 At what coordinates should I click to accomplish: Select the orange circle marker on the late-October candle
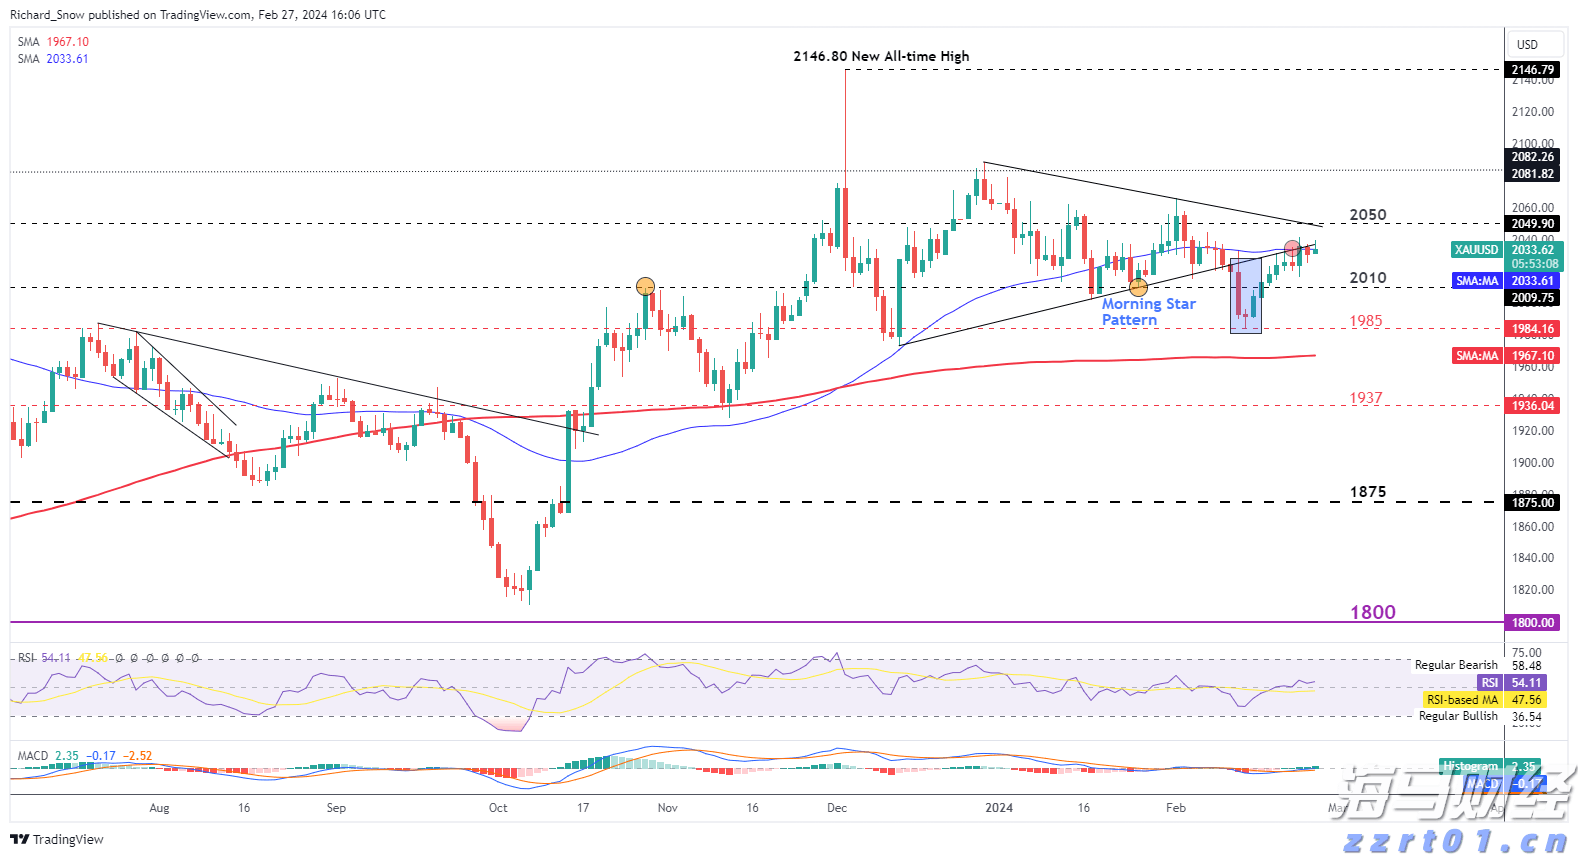646,286
